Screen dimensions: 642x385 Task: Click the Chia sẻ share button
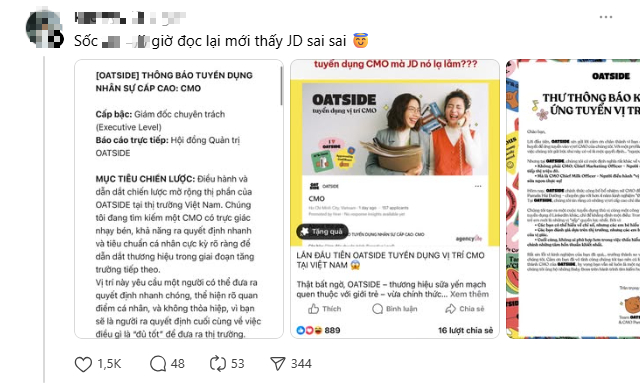pyautogui.click(x=465, y=309)
